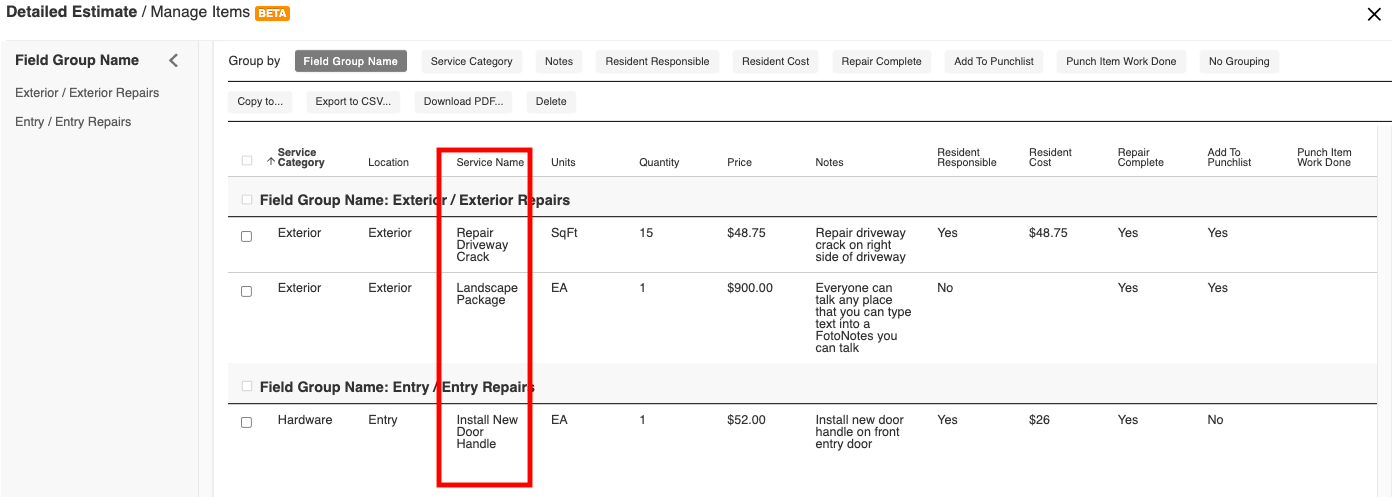The height and width of the screenshot is (497, 1397).
Task: Toggle the select-all checkbox in header
Action: (247, 161)
